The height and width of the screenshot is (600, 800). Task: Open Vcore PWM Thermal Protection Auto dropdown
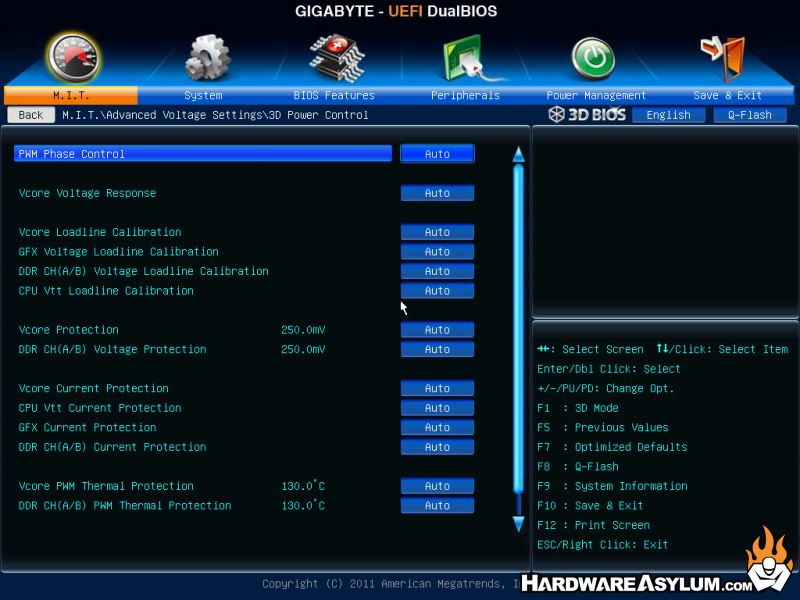437,486
